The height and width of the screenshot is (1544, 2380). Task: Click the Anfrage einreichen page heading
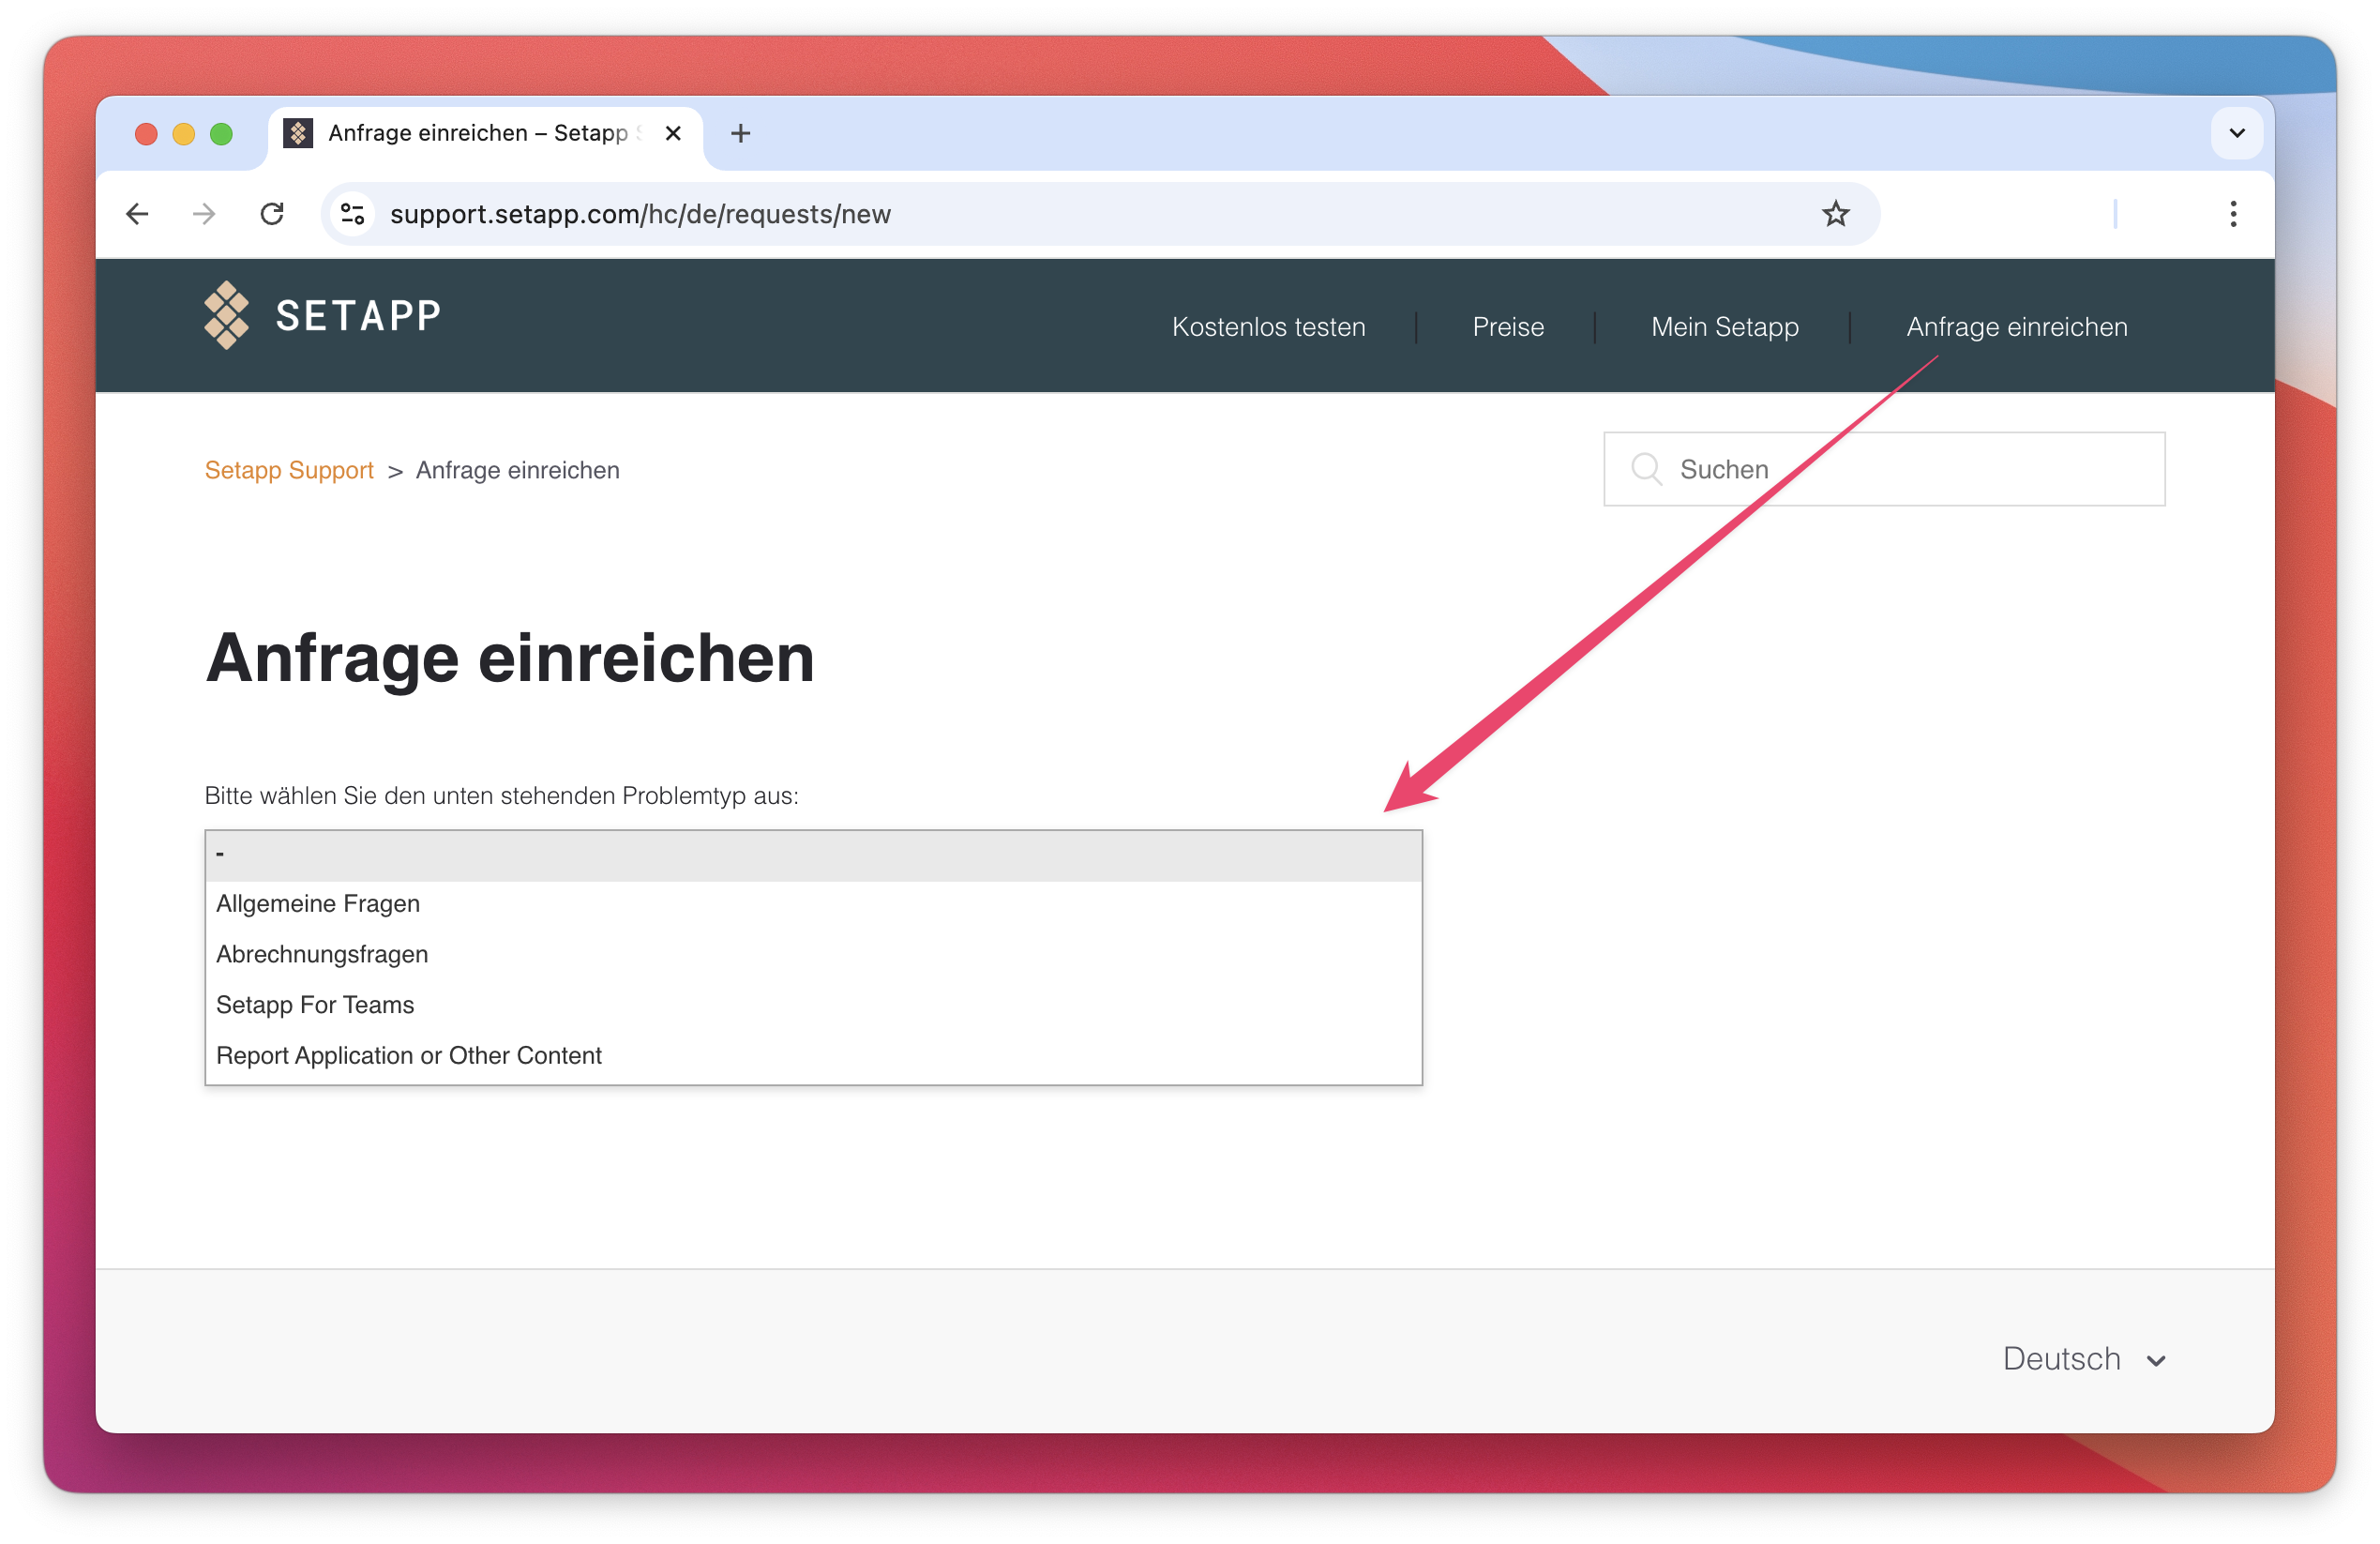point(510,658)
